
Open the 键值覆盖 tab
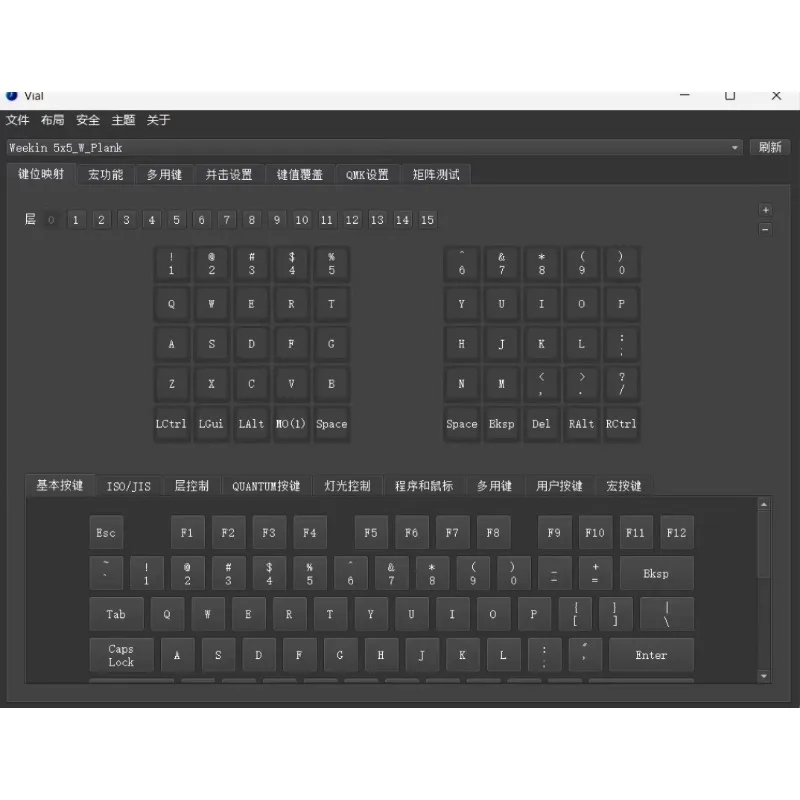click(299, 174)
